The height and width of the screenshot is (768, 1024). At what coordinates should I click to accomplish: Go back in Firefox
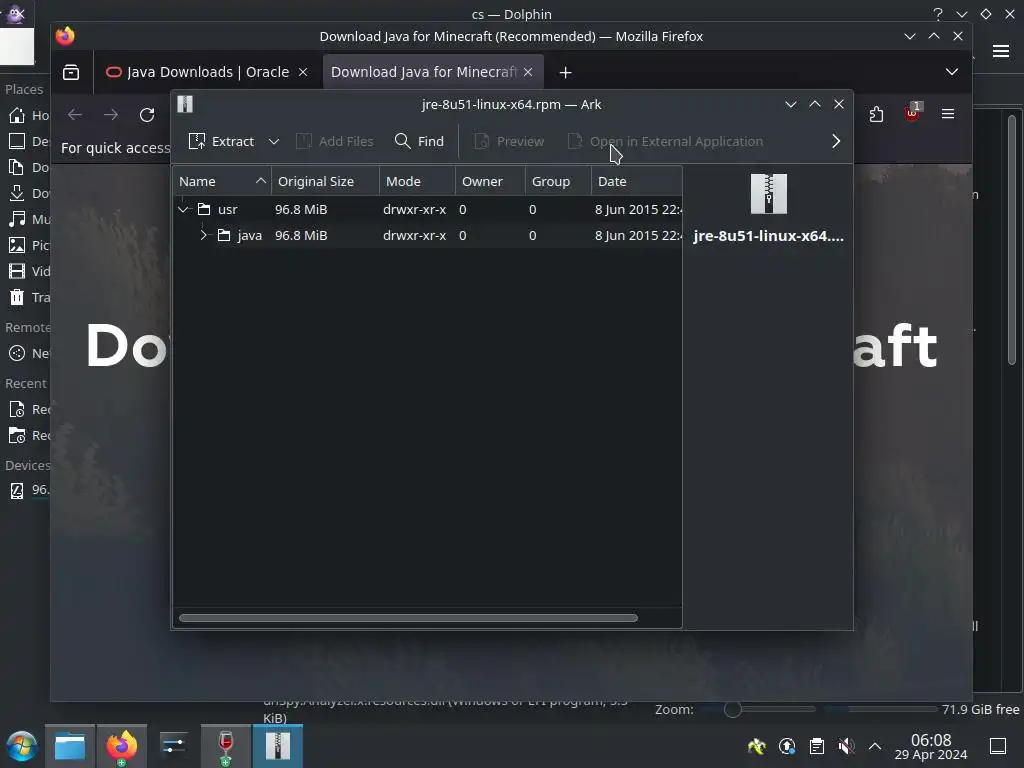pyautogui.click(x=74, y=115)
